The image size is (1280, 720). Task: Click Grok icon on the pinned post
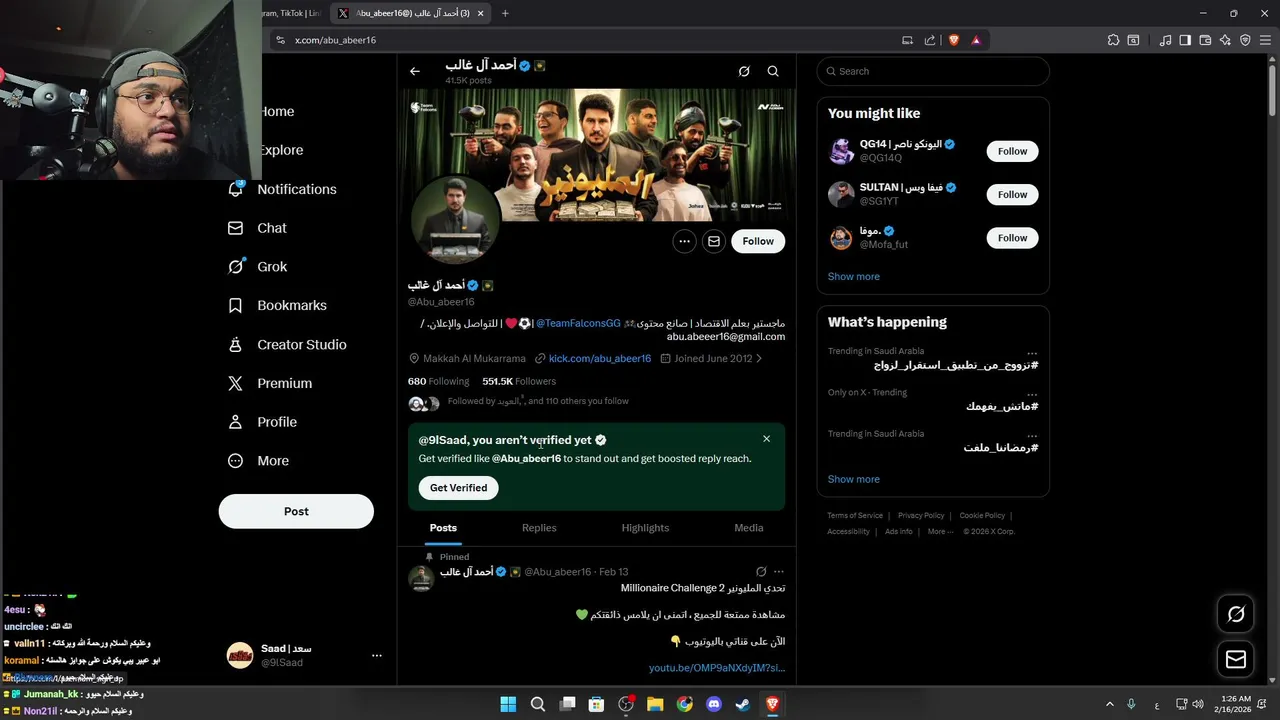pos(761,572)
